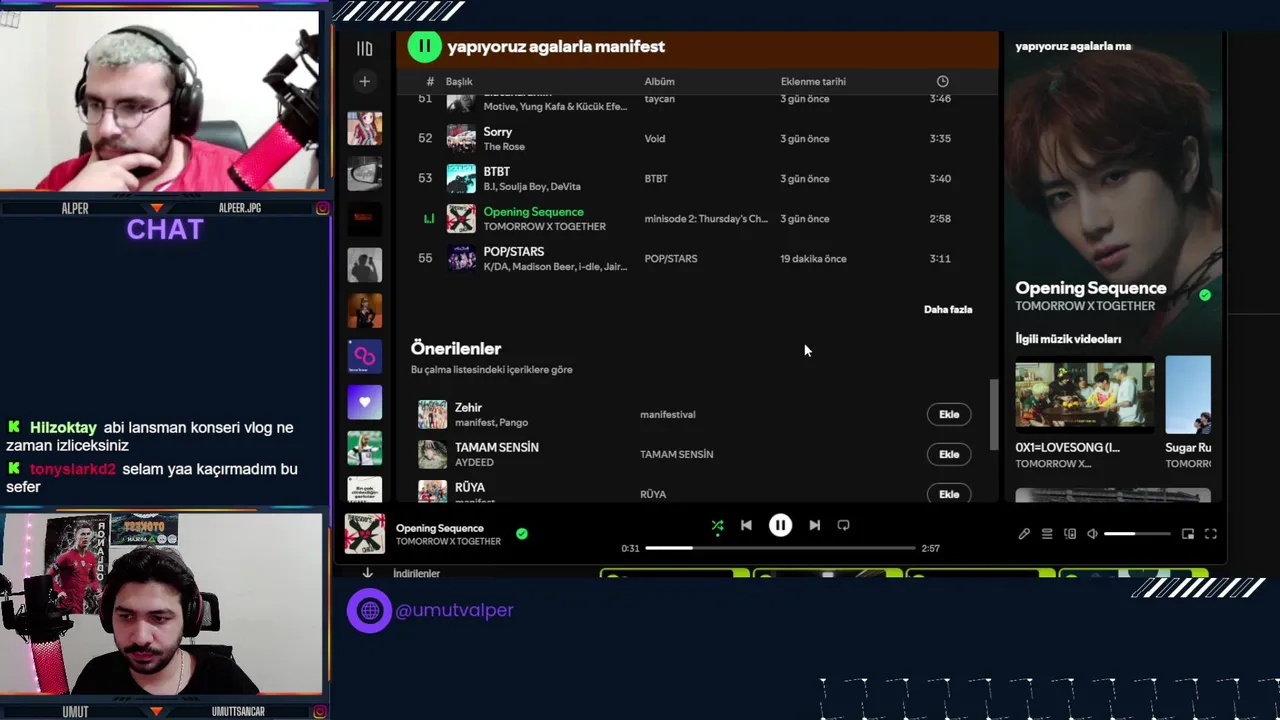Click the Instagram icon beside ALPEER.JPG
Image resolution: width=1280 pixels, height=720 pixels.
point(322,208)
